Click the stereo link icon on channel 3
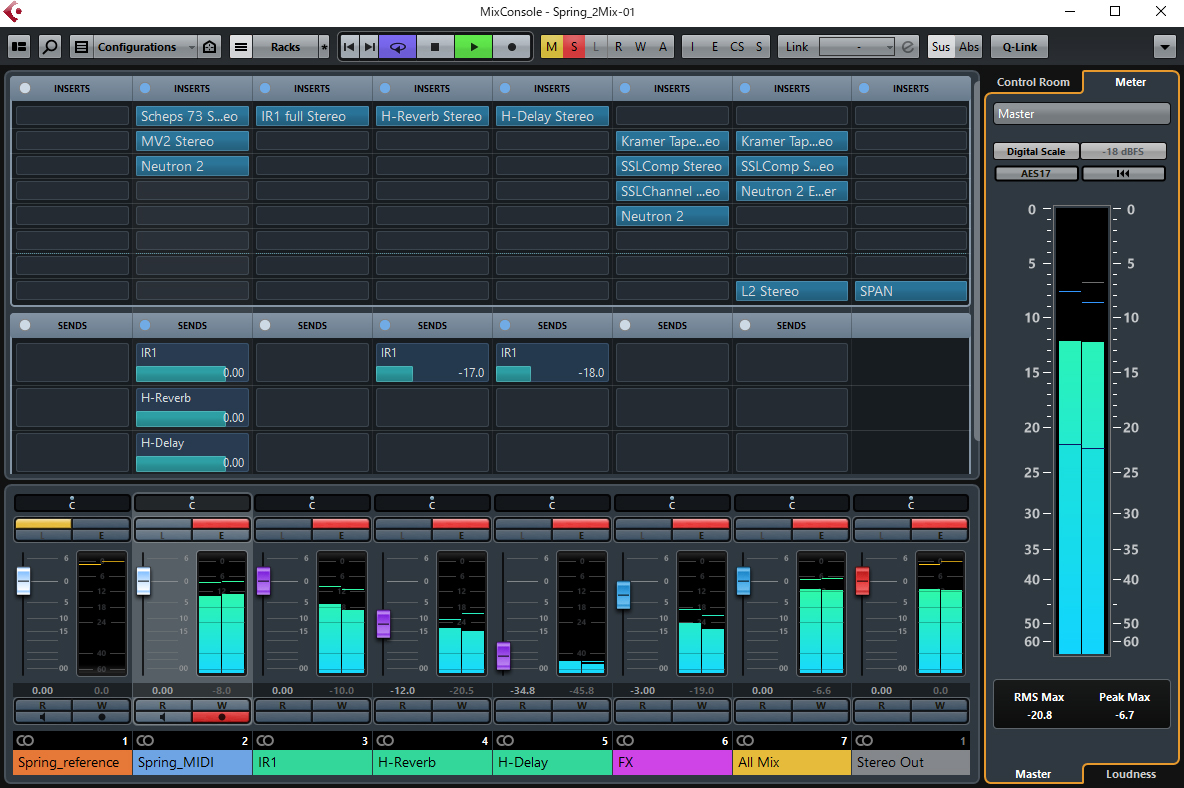Screen dimensions: 1184x788 pos(265,740)
